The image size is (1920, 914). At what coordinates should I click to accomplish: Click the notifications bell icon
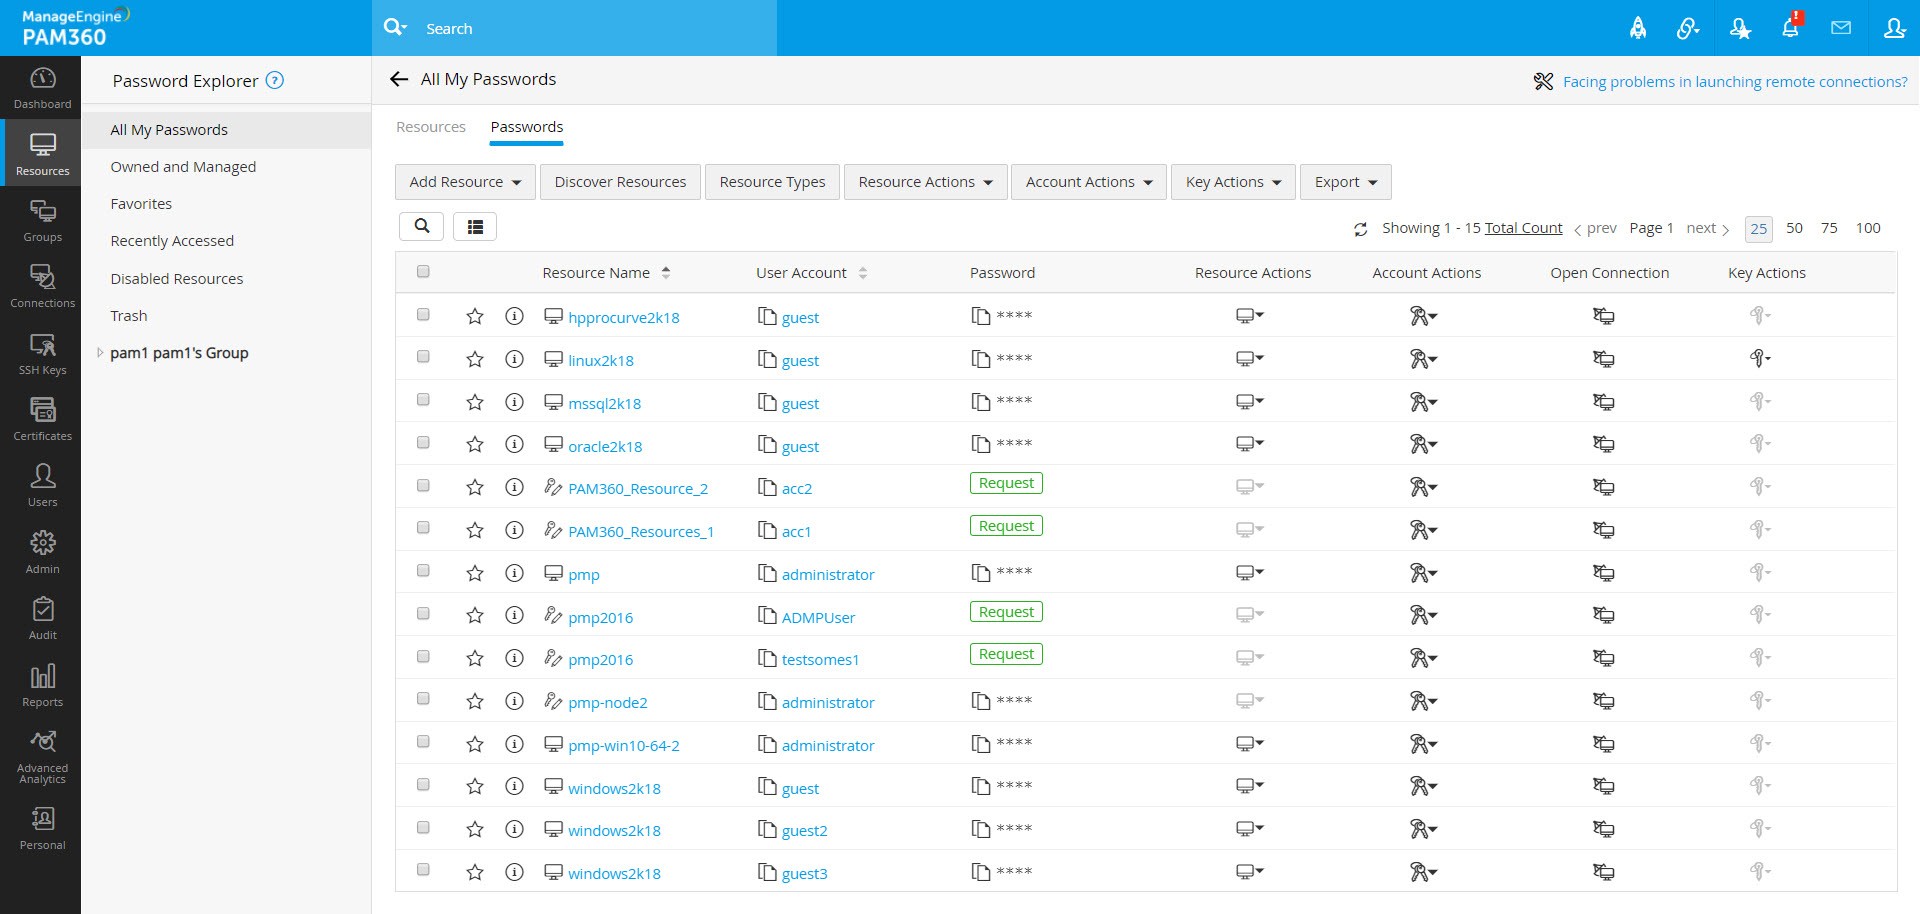1790,27
